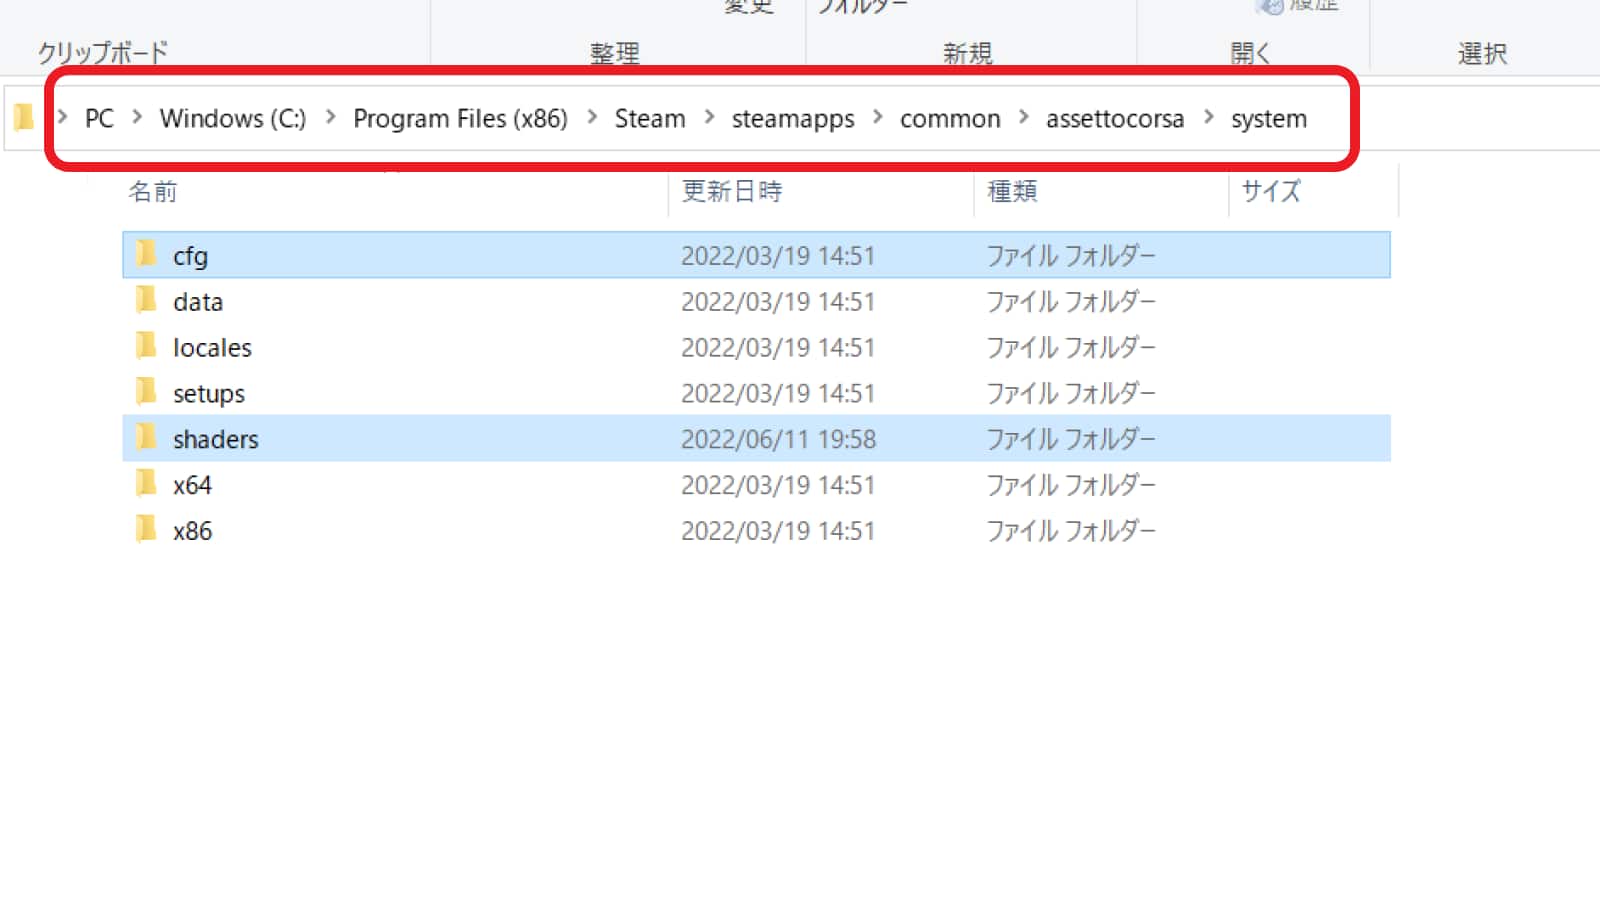Go to steamapps in the address path
Screen dimensions: 1600x900
(792, 119)
